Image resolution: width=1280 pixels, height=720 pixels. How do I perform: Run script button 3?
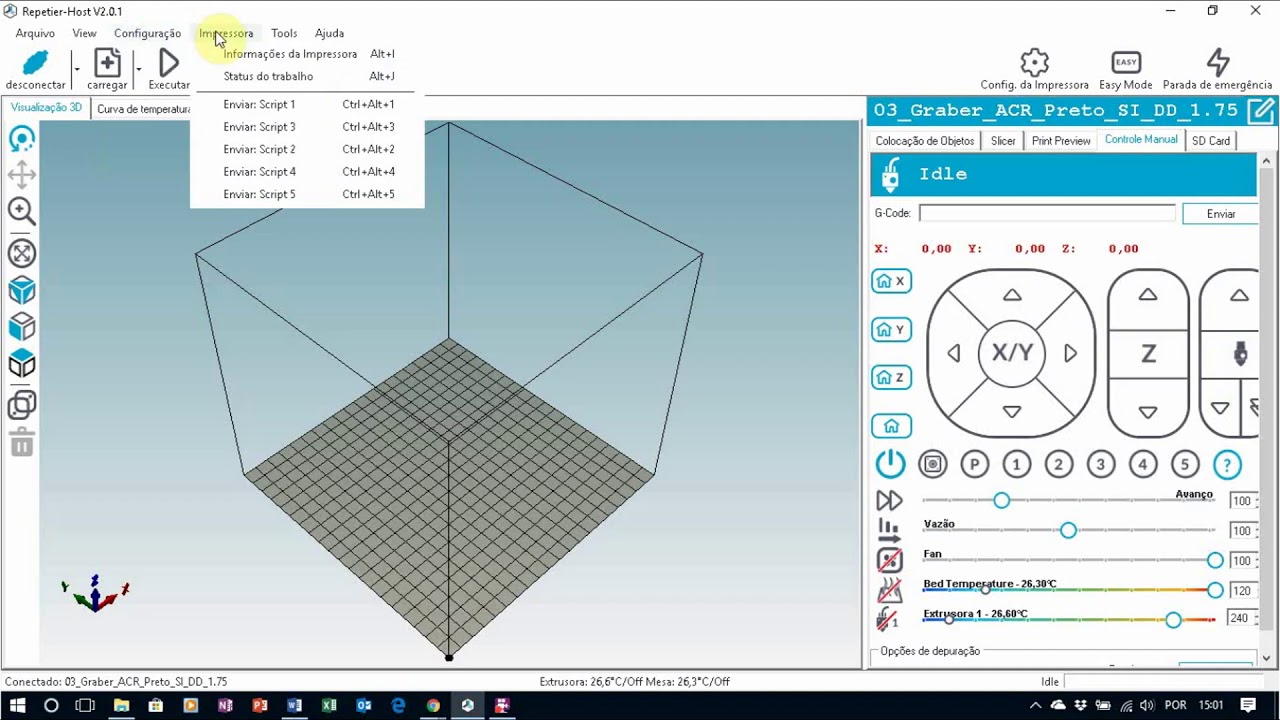[1101, 464]
